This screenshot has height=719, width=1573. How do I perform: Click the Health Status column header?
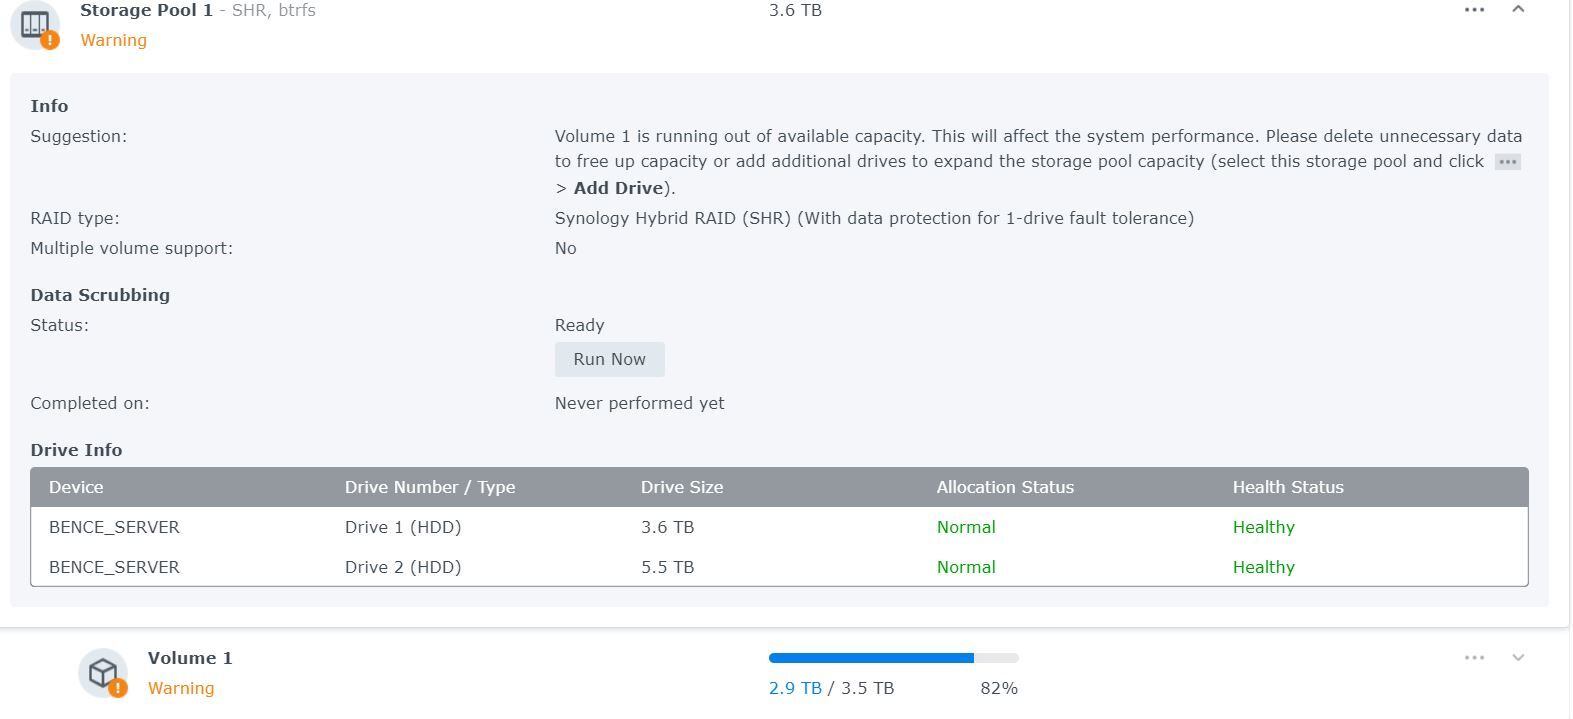(1288, 487)
